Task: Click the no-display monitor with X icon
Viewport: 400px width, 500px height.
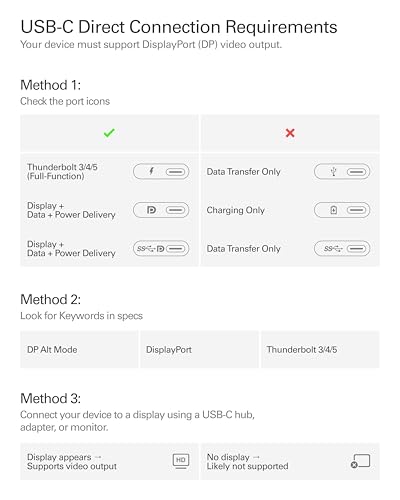Action: pos(360,461)
